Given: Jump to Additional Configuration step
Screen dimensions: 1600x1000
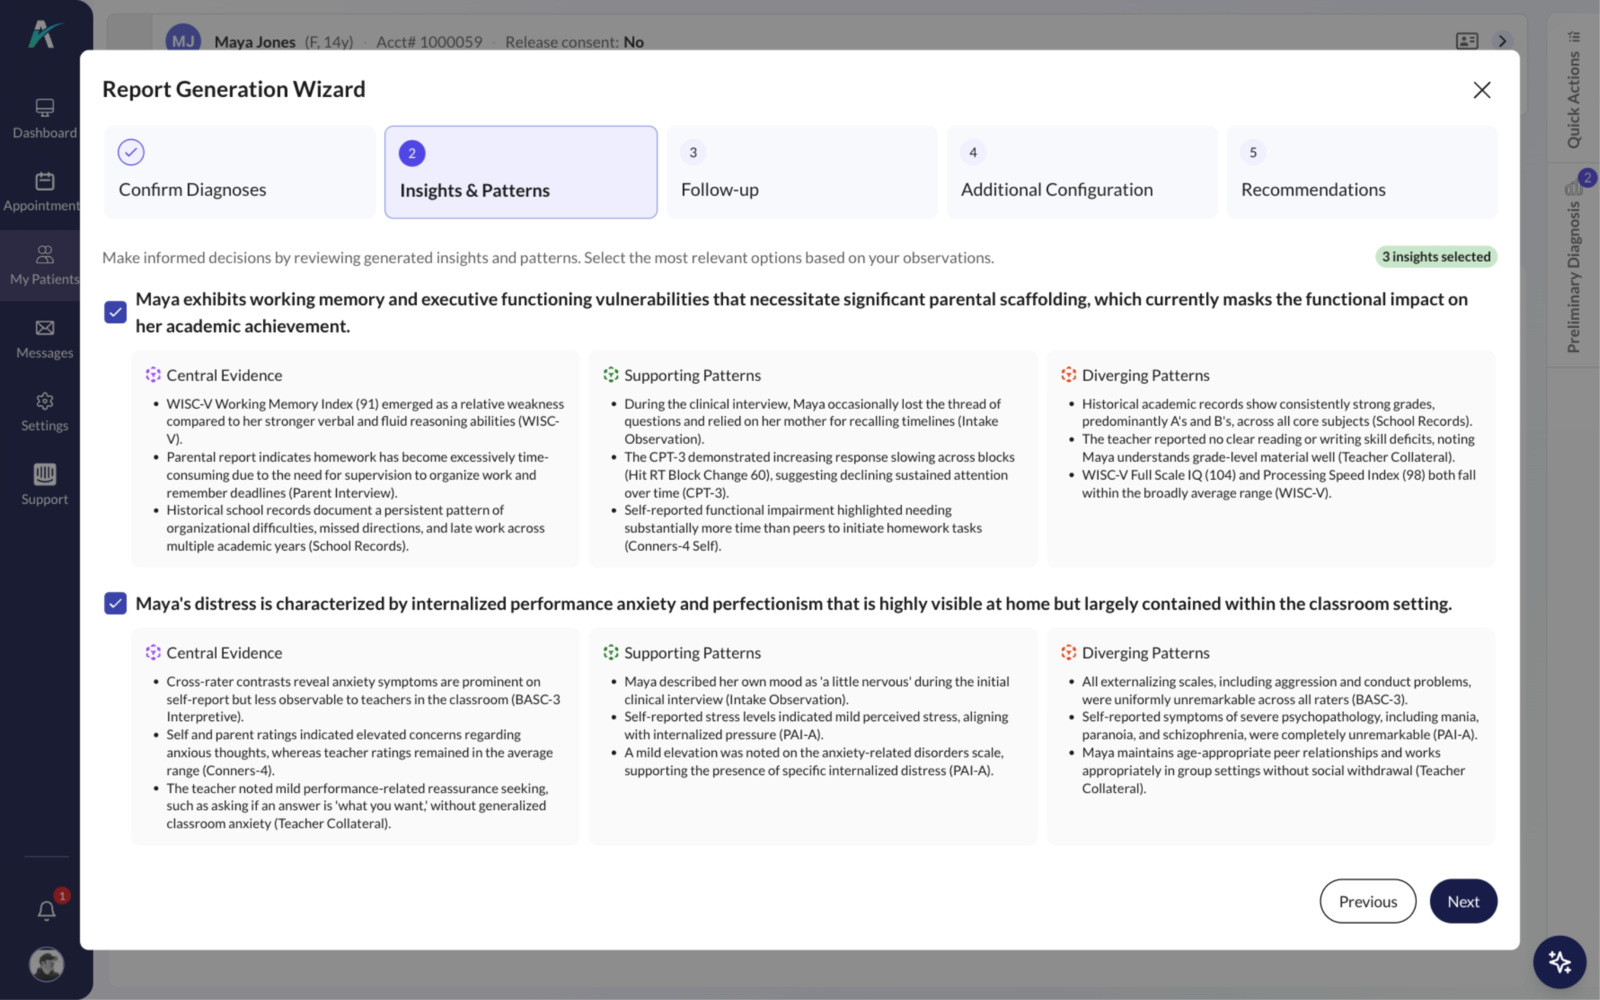Looking at the screenshot, I should click(x=1081, y=172).
